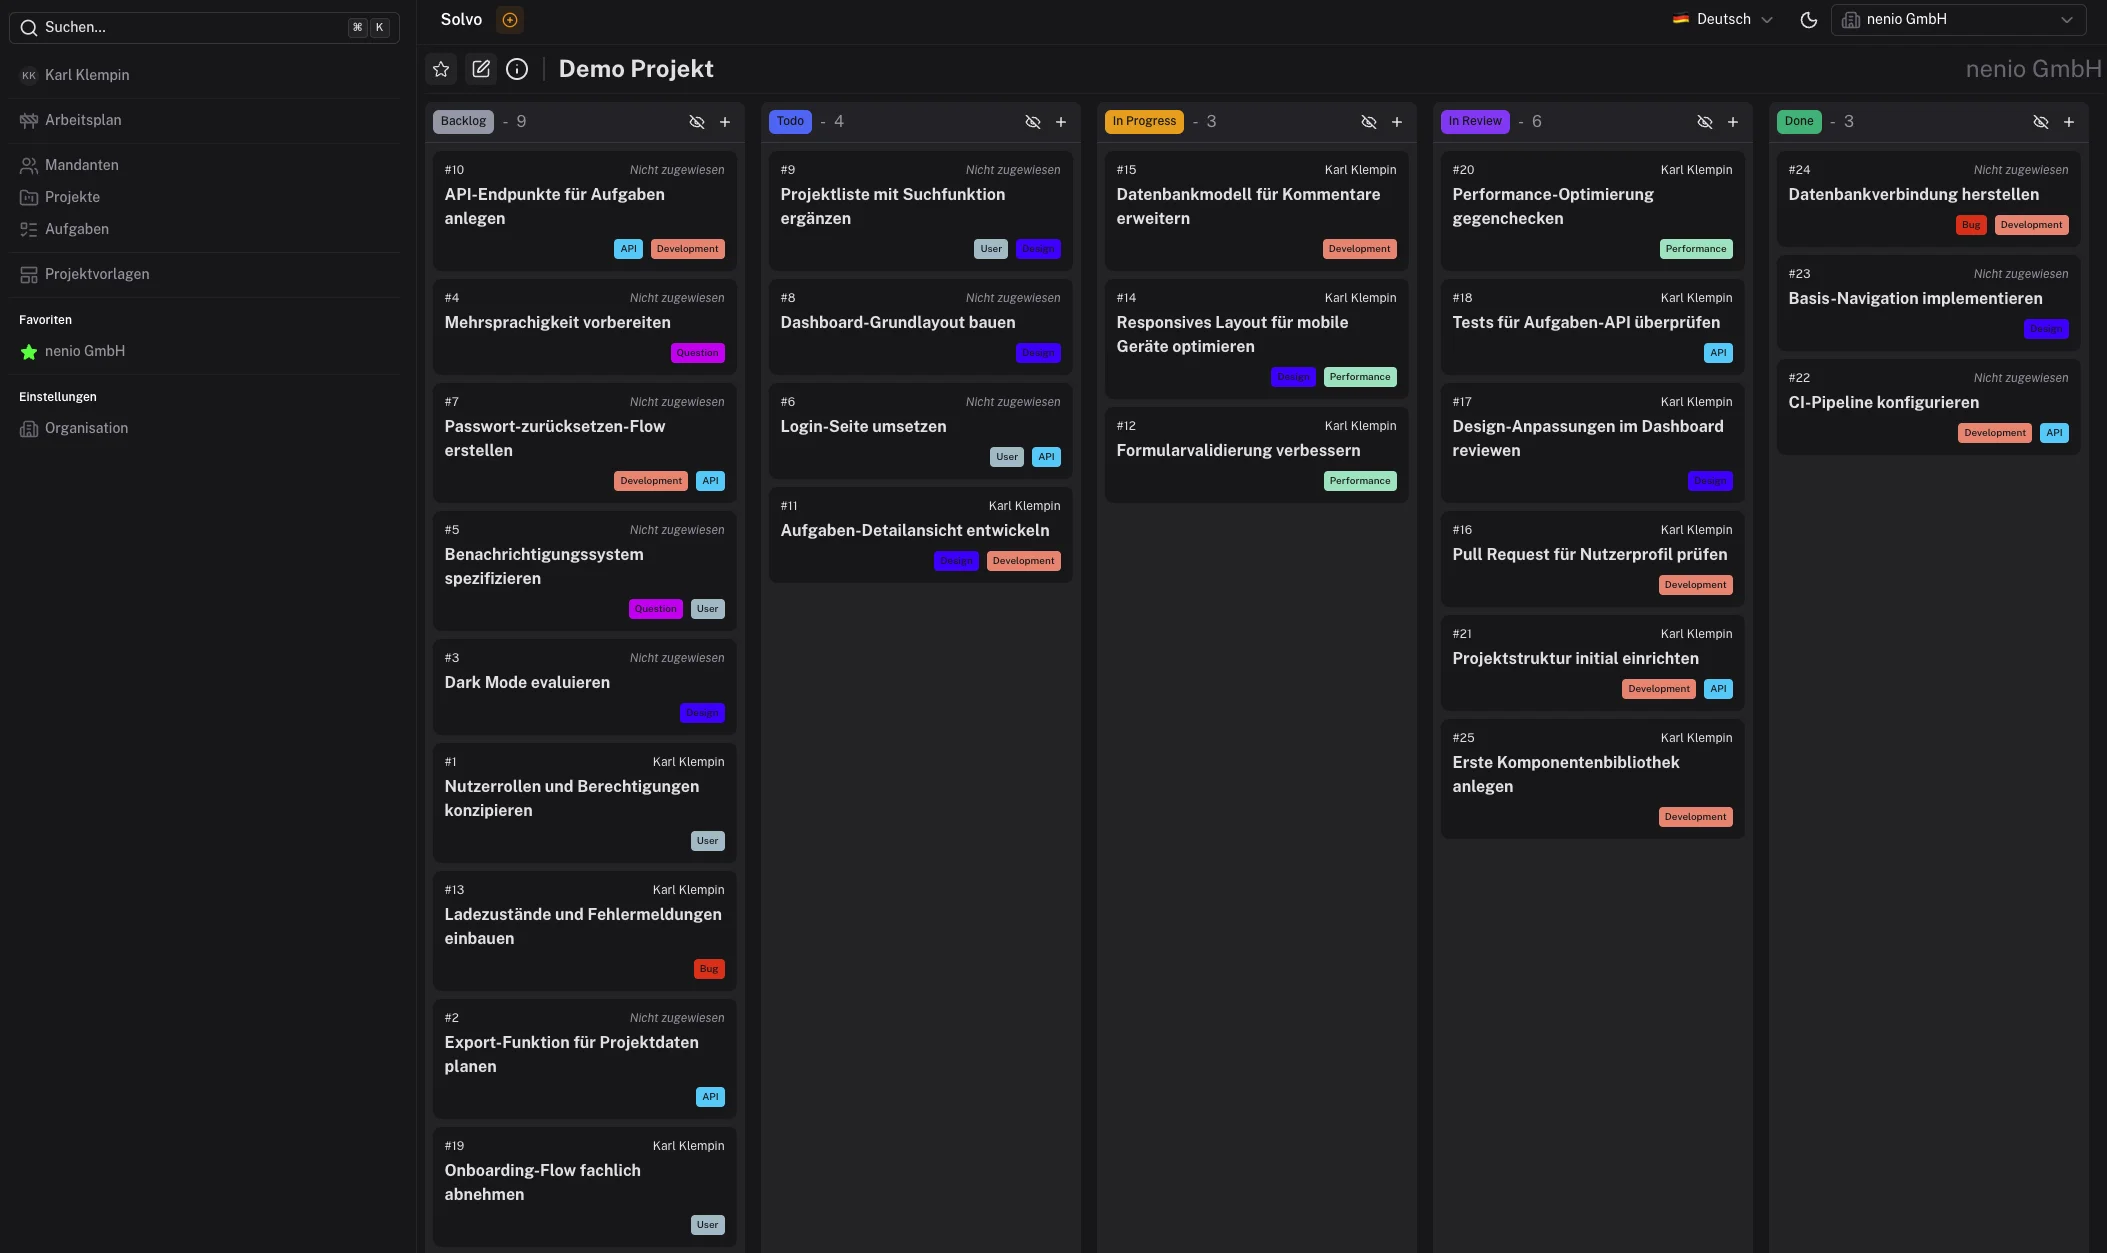Open card Datenbankmodell für Kommentare erweitern

[x=1256, y=210]
